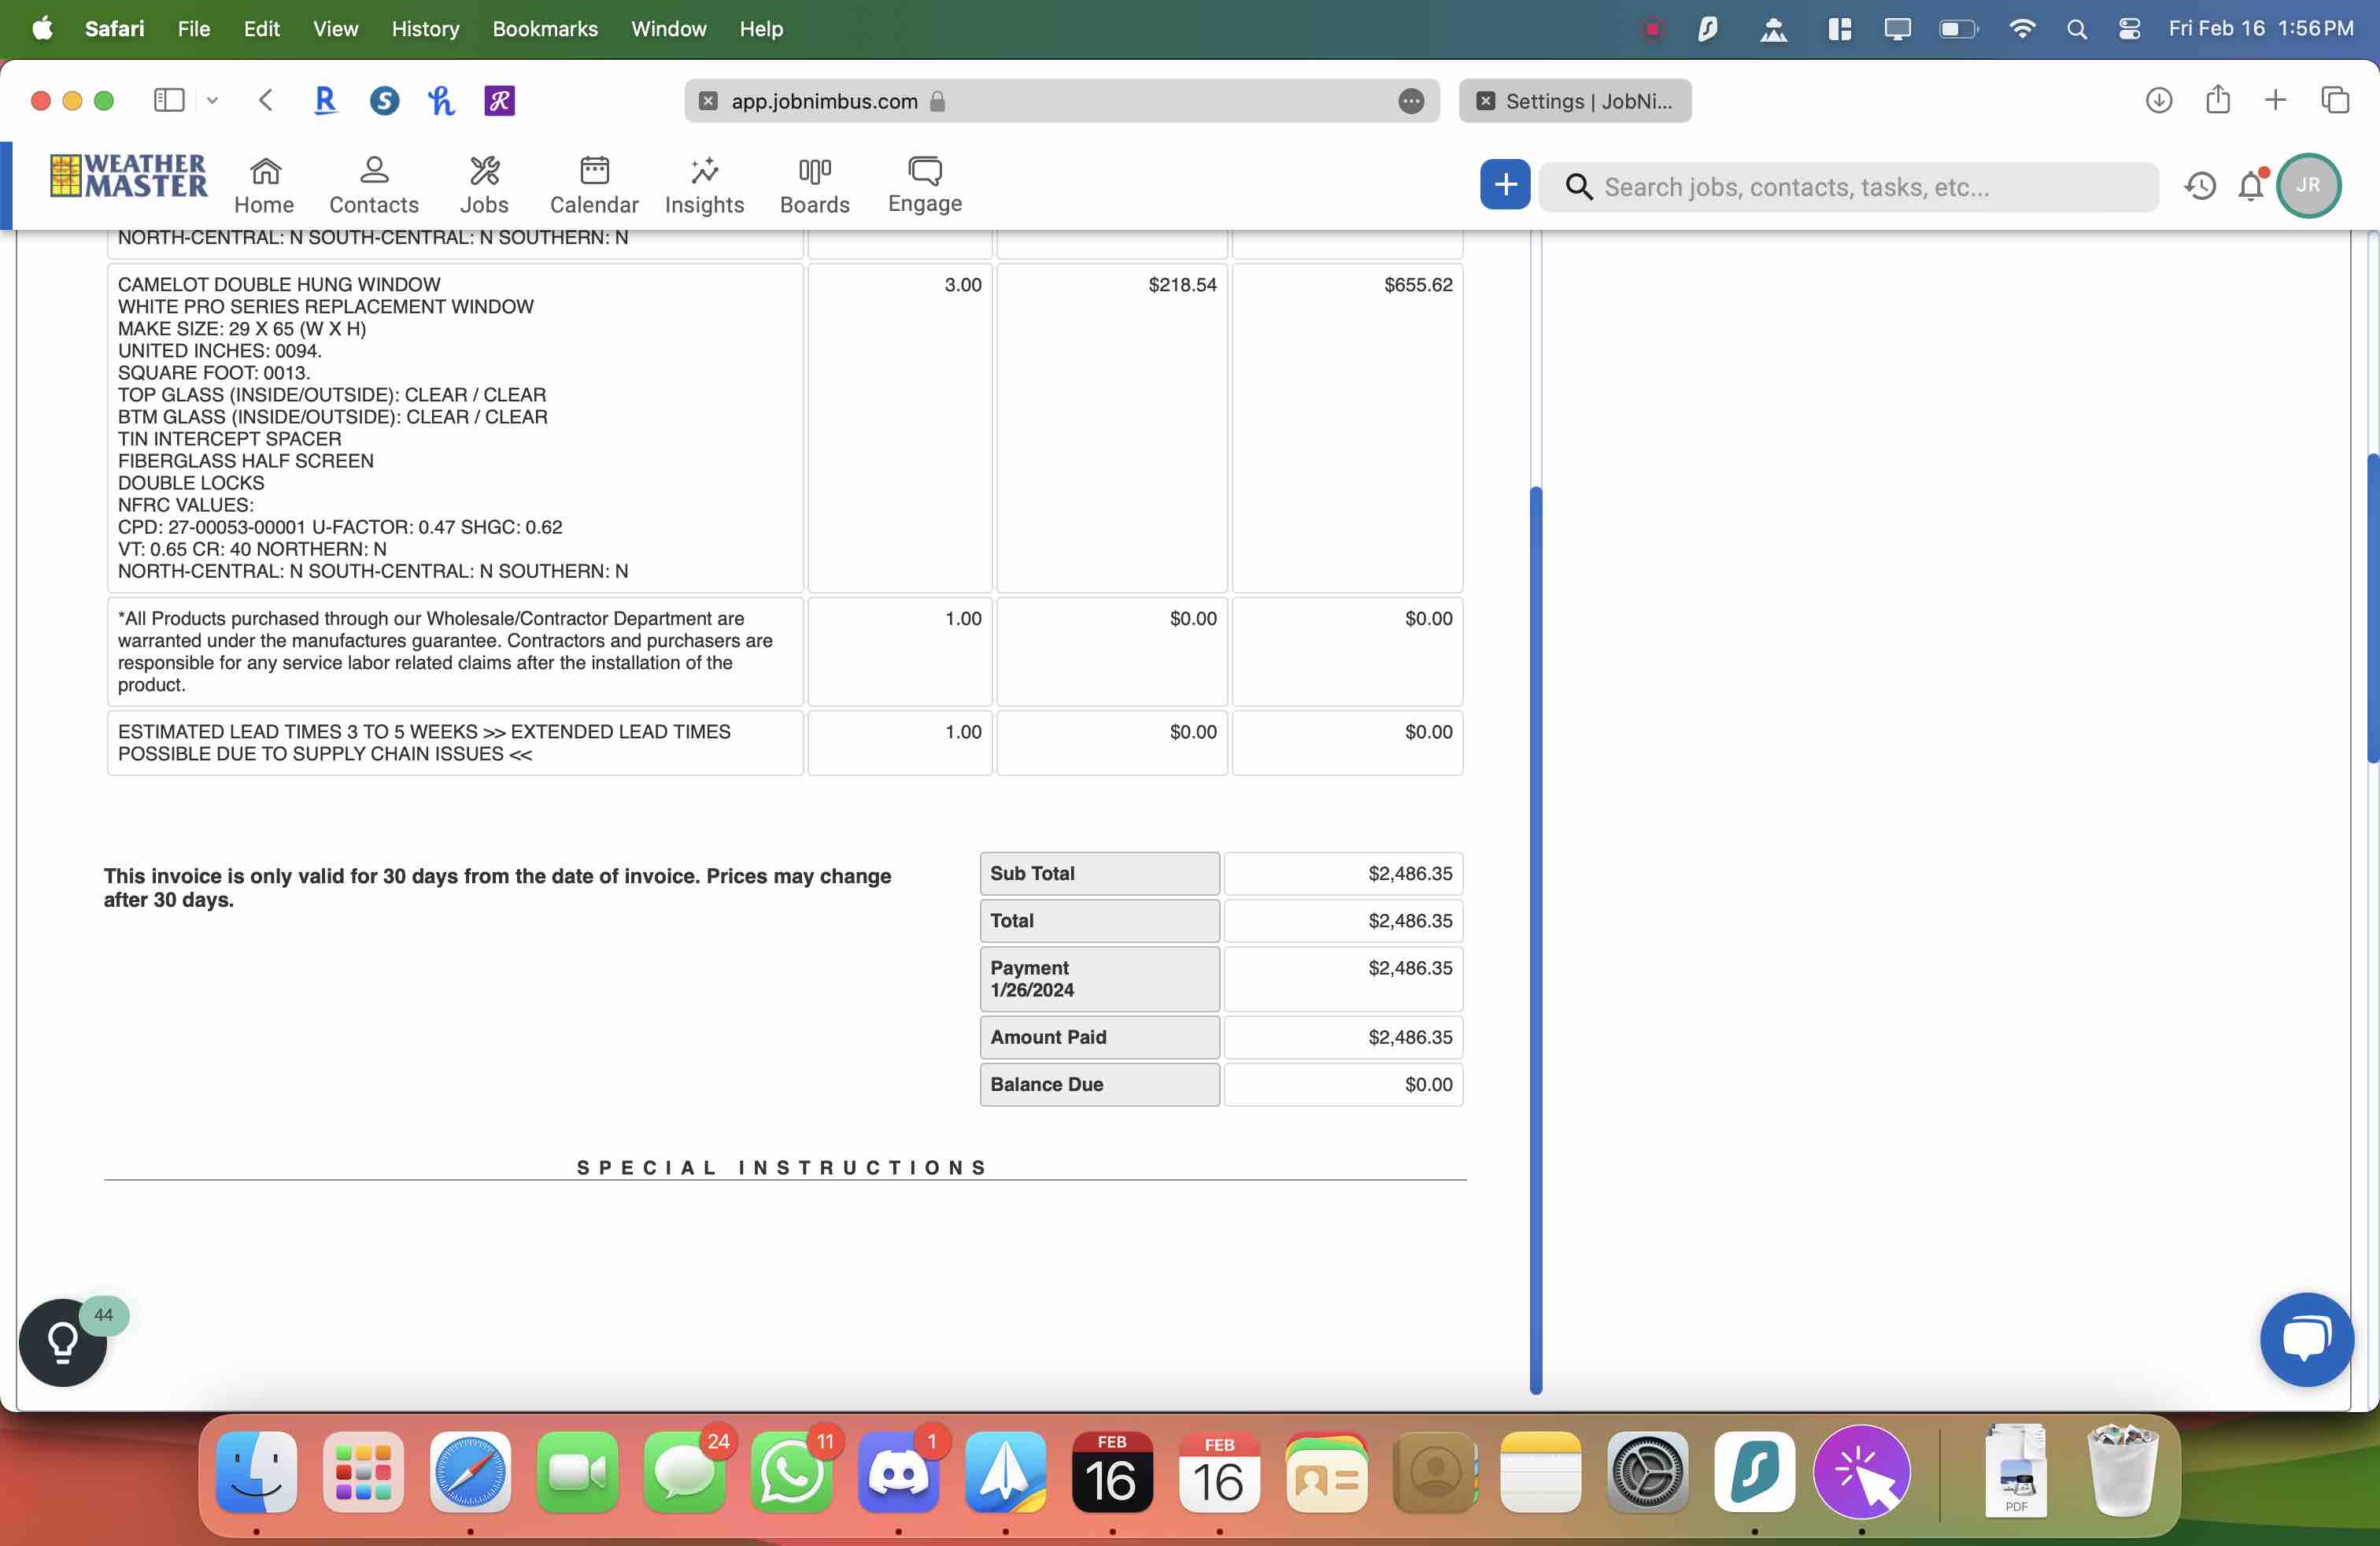Open recent history via the clock icon

click(x=2200, y=186)
